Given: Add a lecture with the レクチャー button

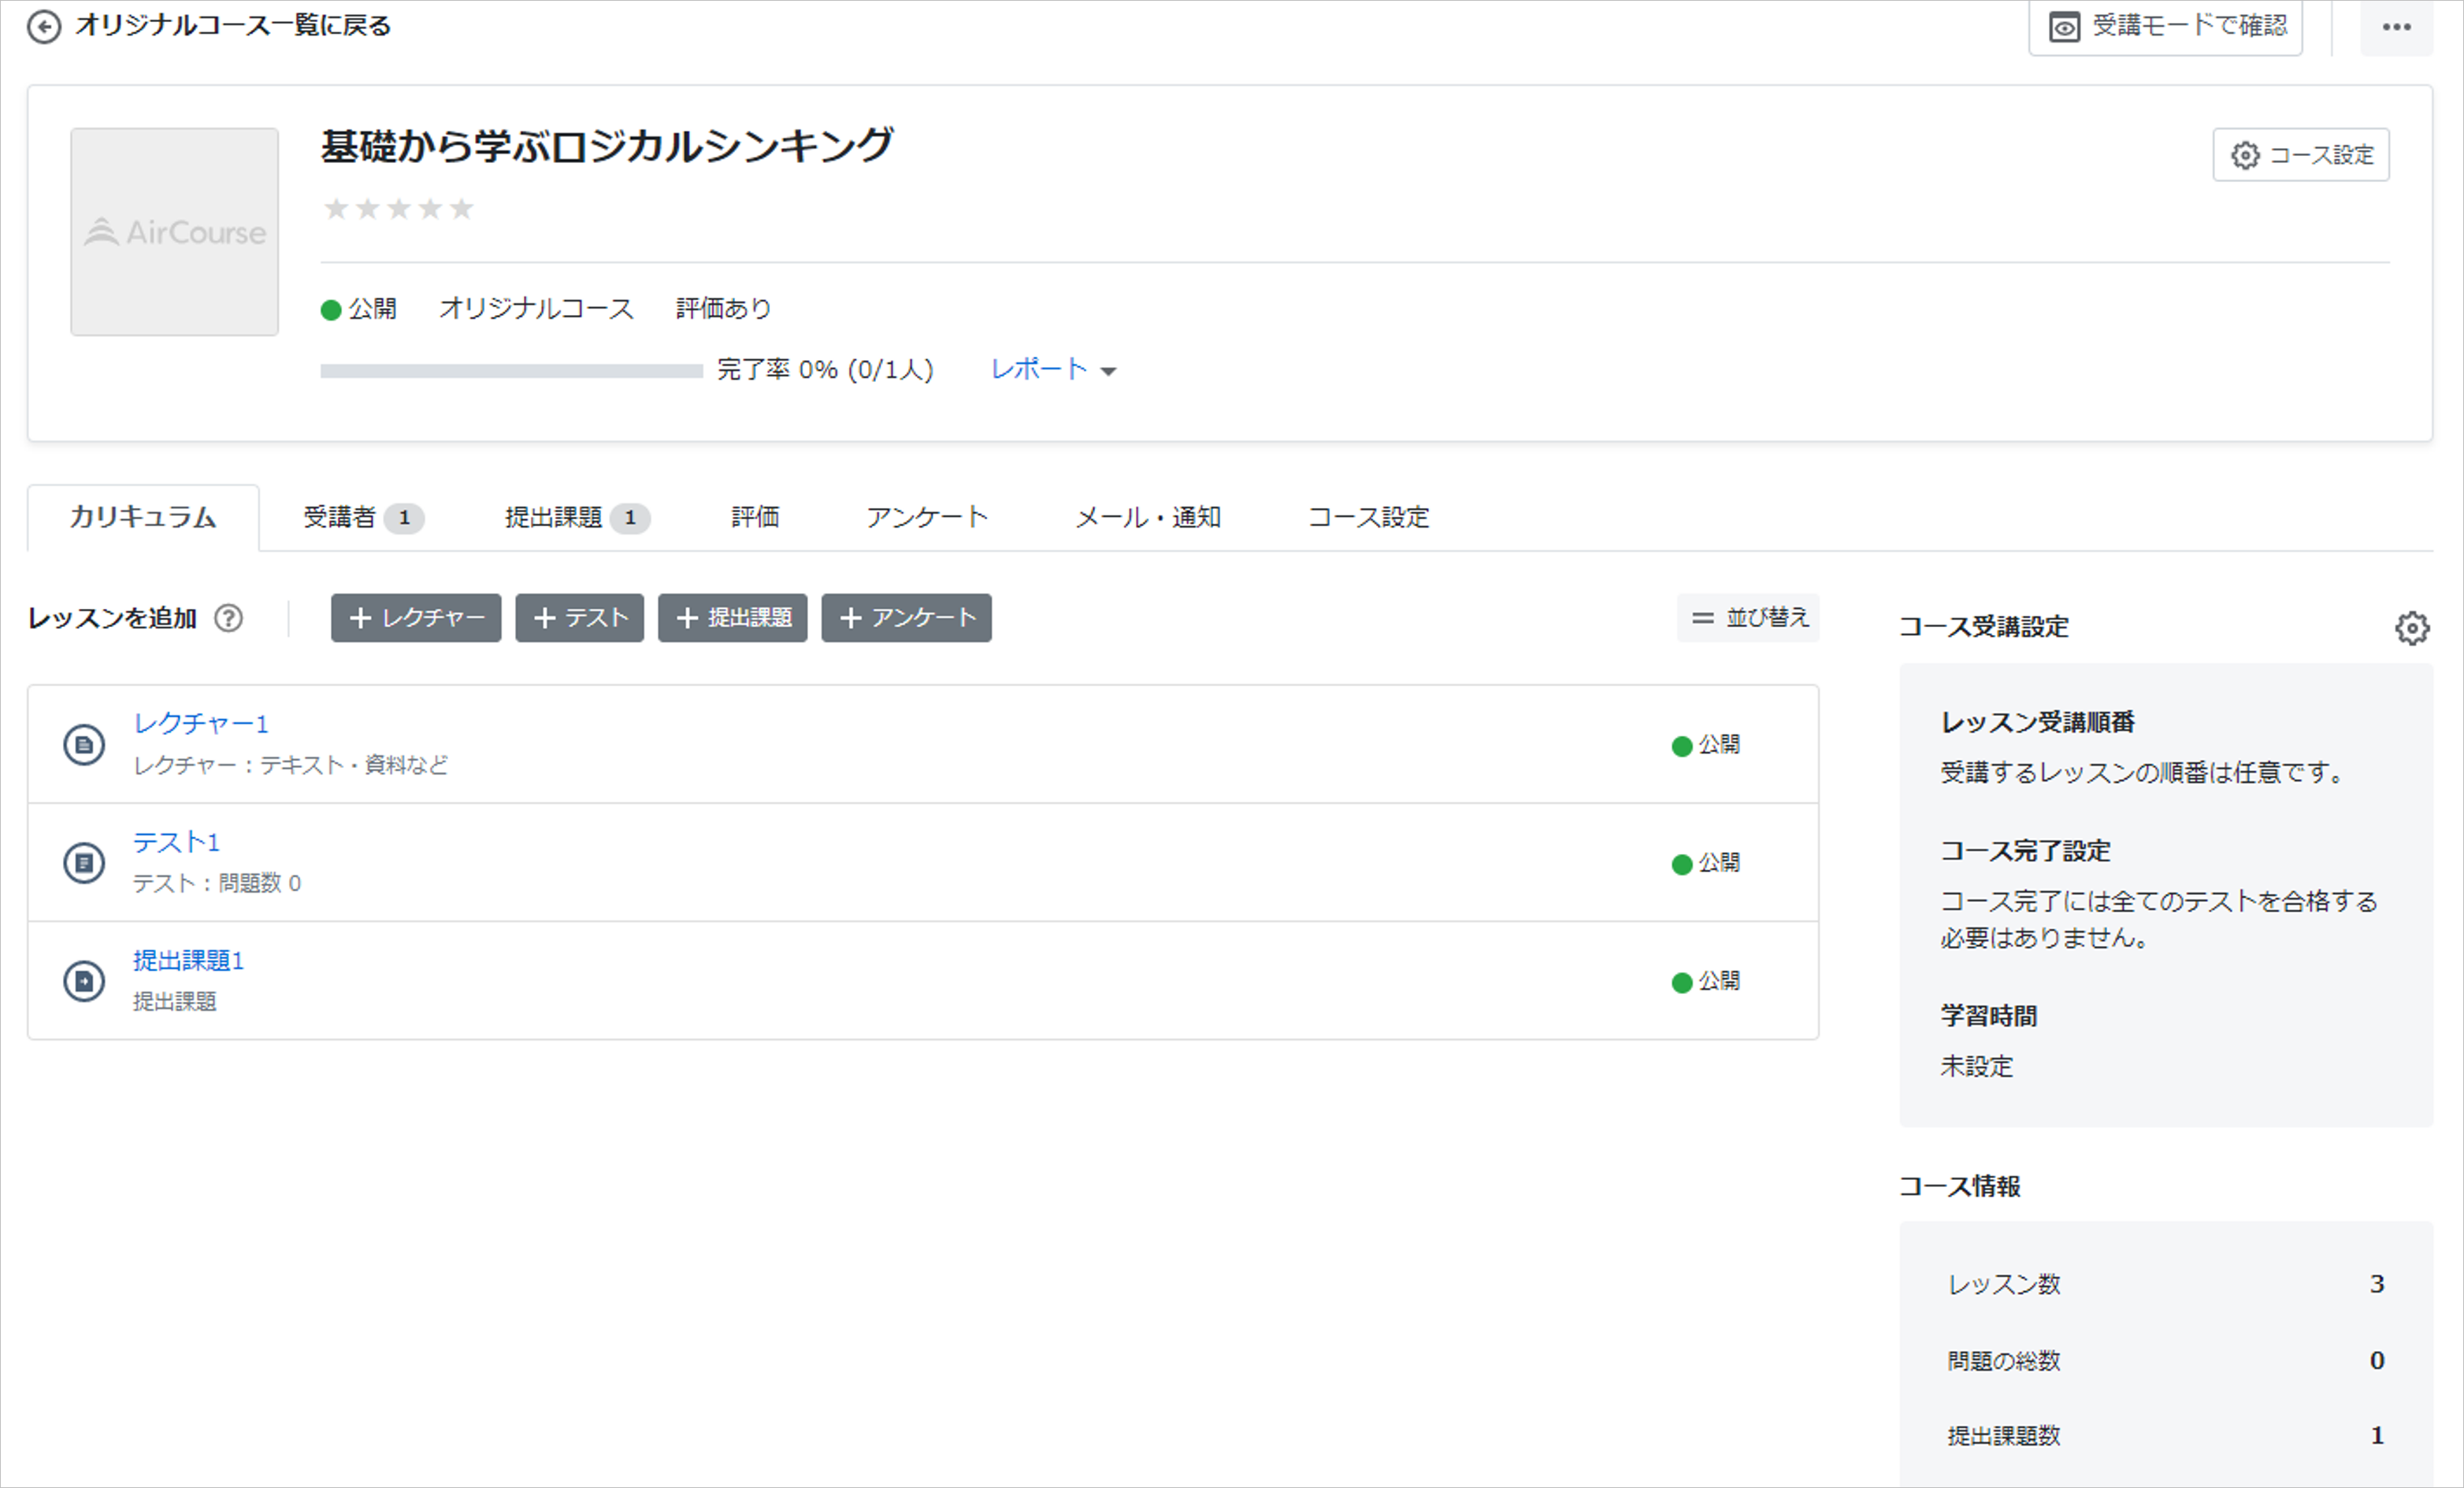Looking at the screenshot, I should (x=416, y=618).
